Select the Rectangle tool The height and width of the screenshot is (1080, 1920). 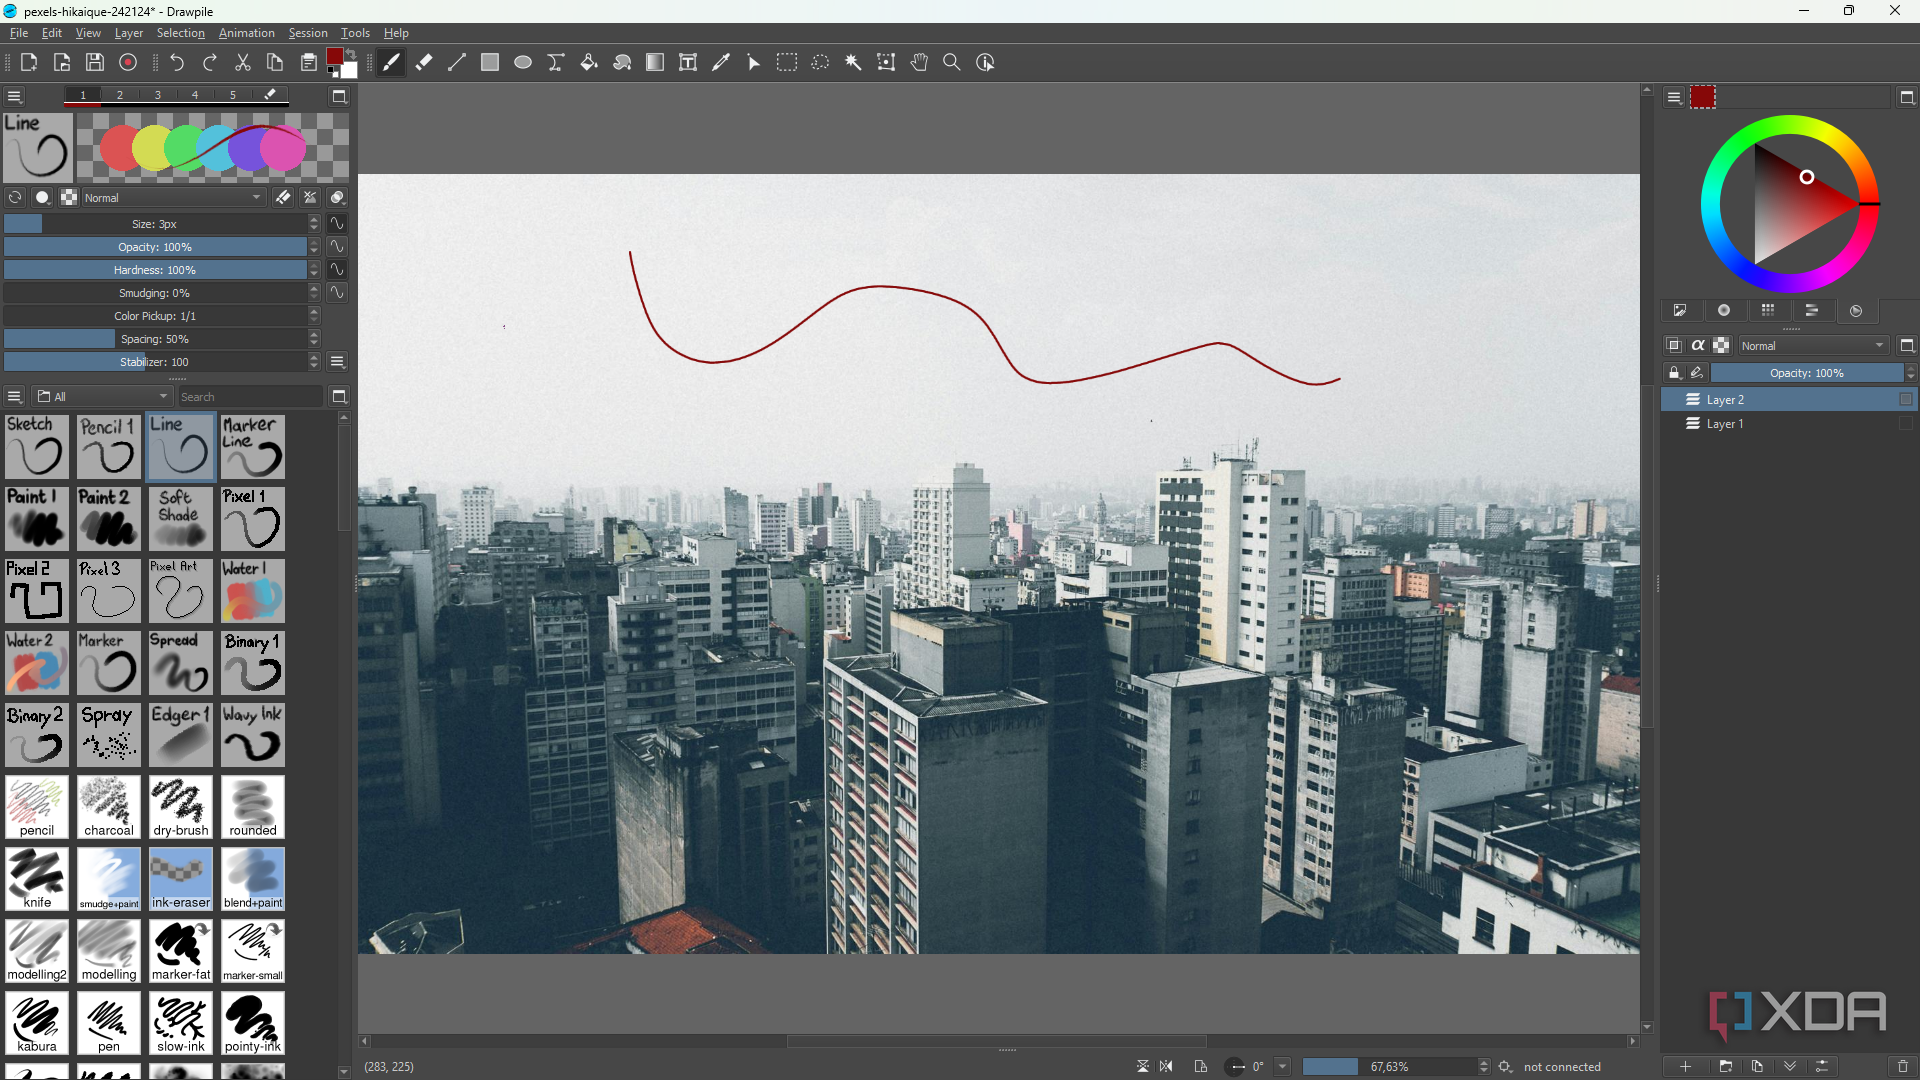tap(490, 62)
